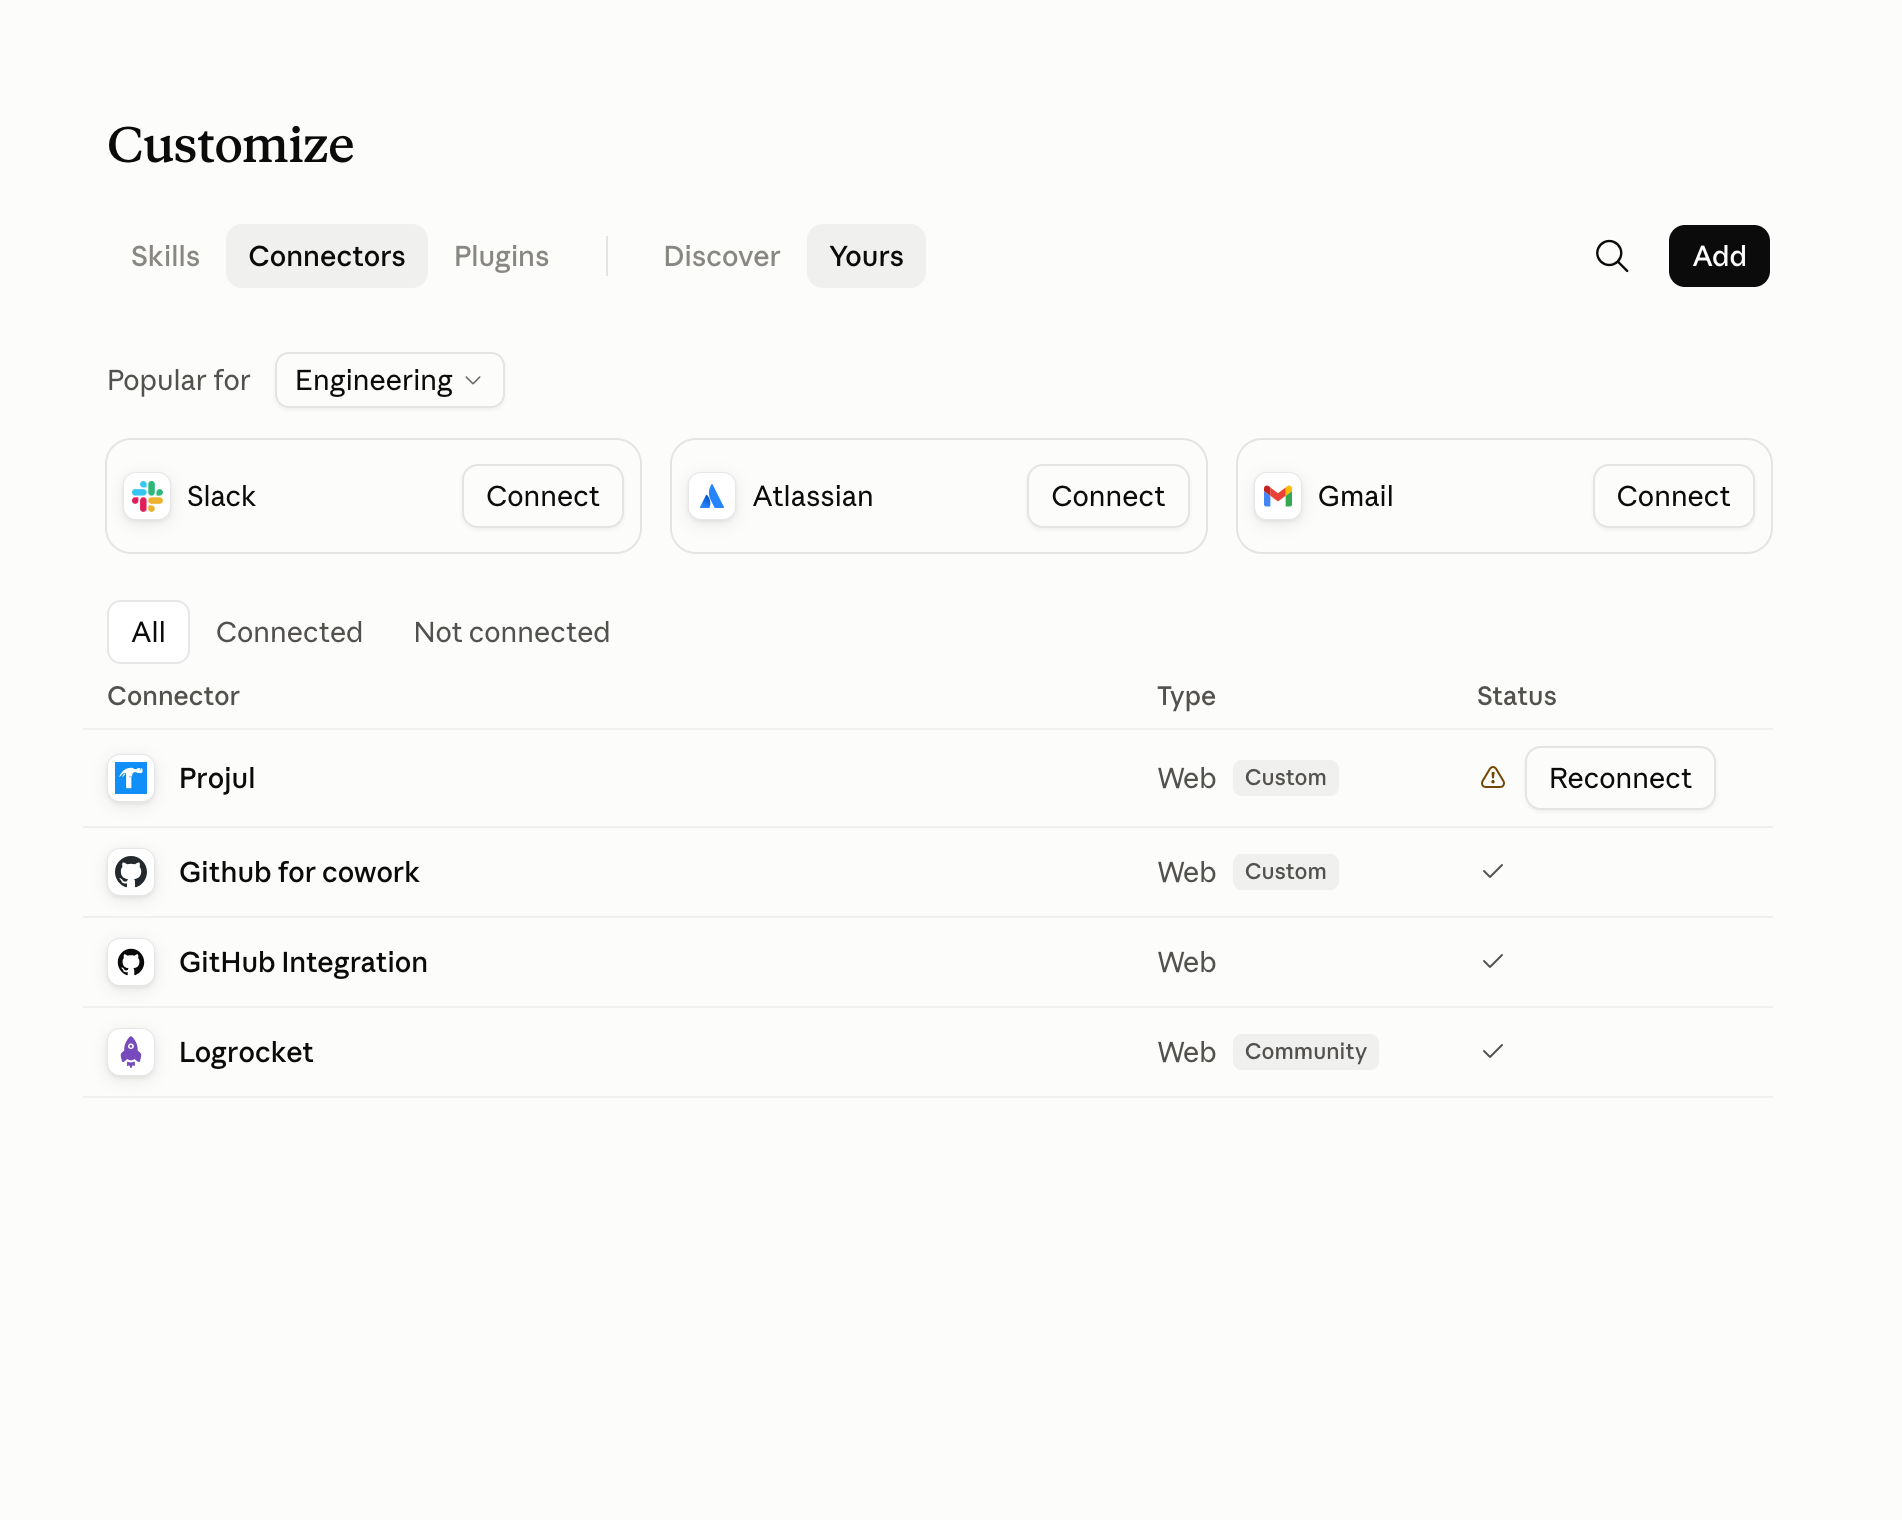This screenshot has width=1902, height=1520.
Task: Click the Community badge on Logrocket row
Action: 1305,1052
